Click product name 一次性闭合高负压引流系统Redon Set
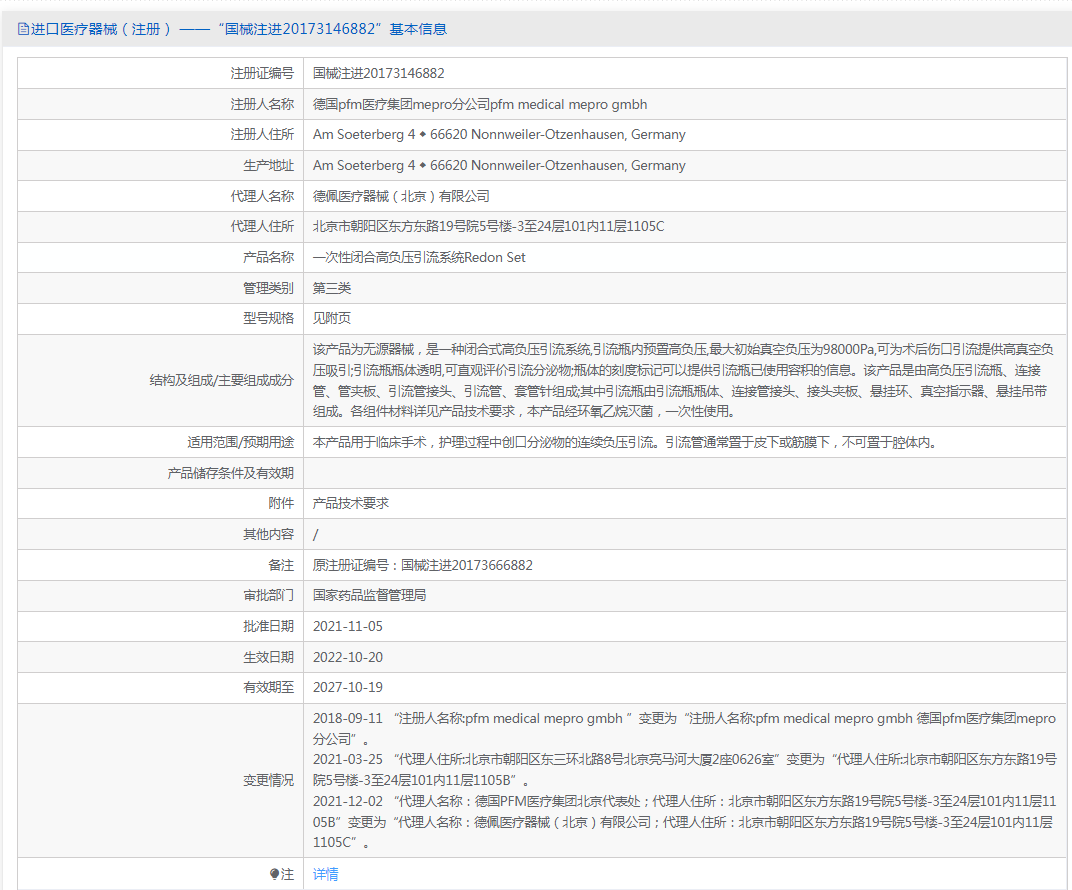The image size is (1072, 890). [x=419, y=258]
